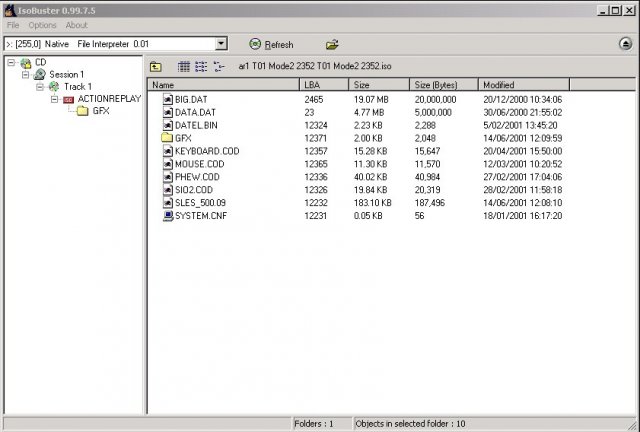Select BIG.DAT file icon

click(168, 99)
